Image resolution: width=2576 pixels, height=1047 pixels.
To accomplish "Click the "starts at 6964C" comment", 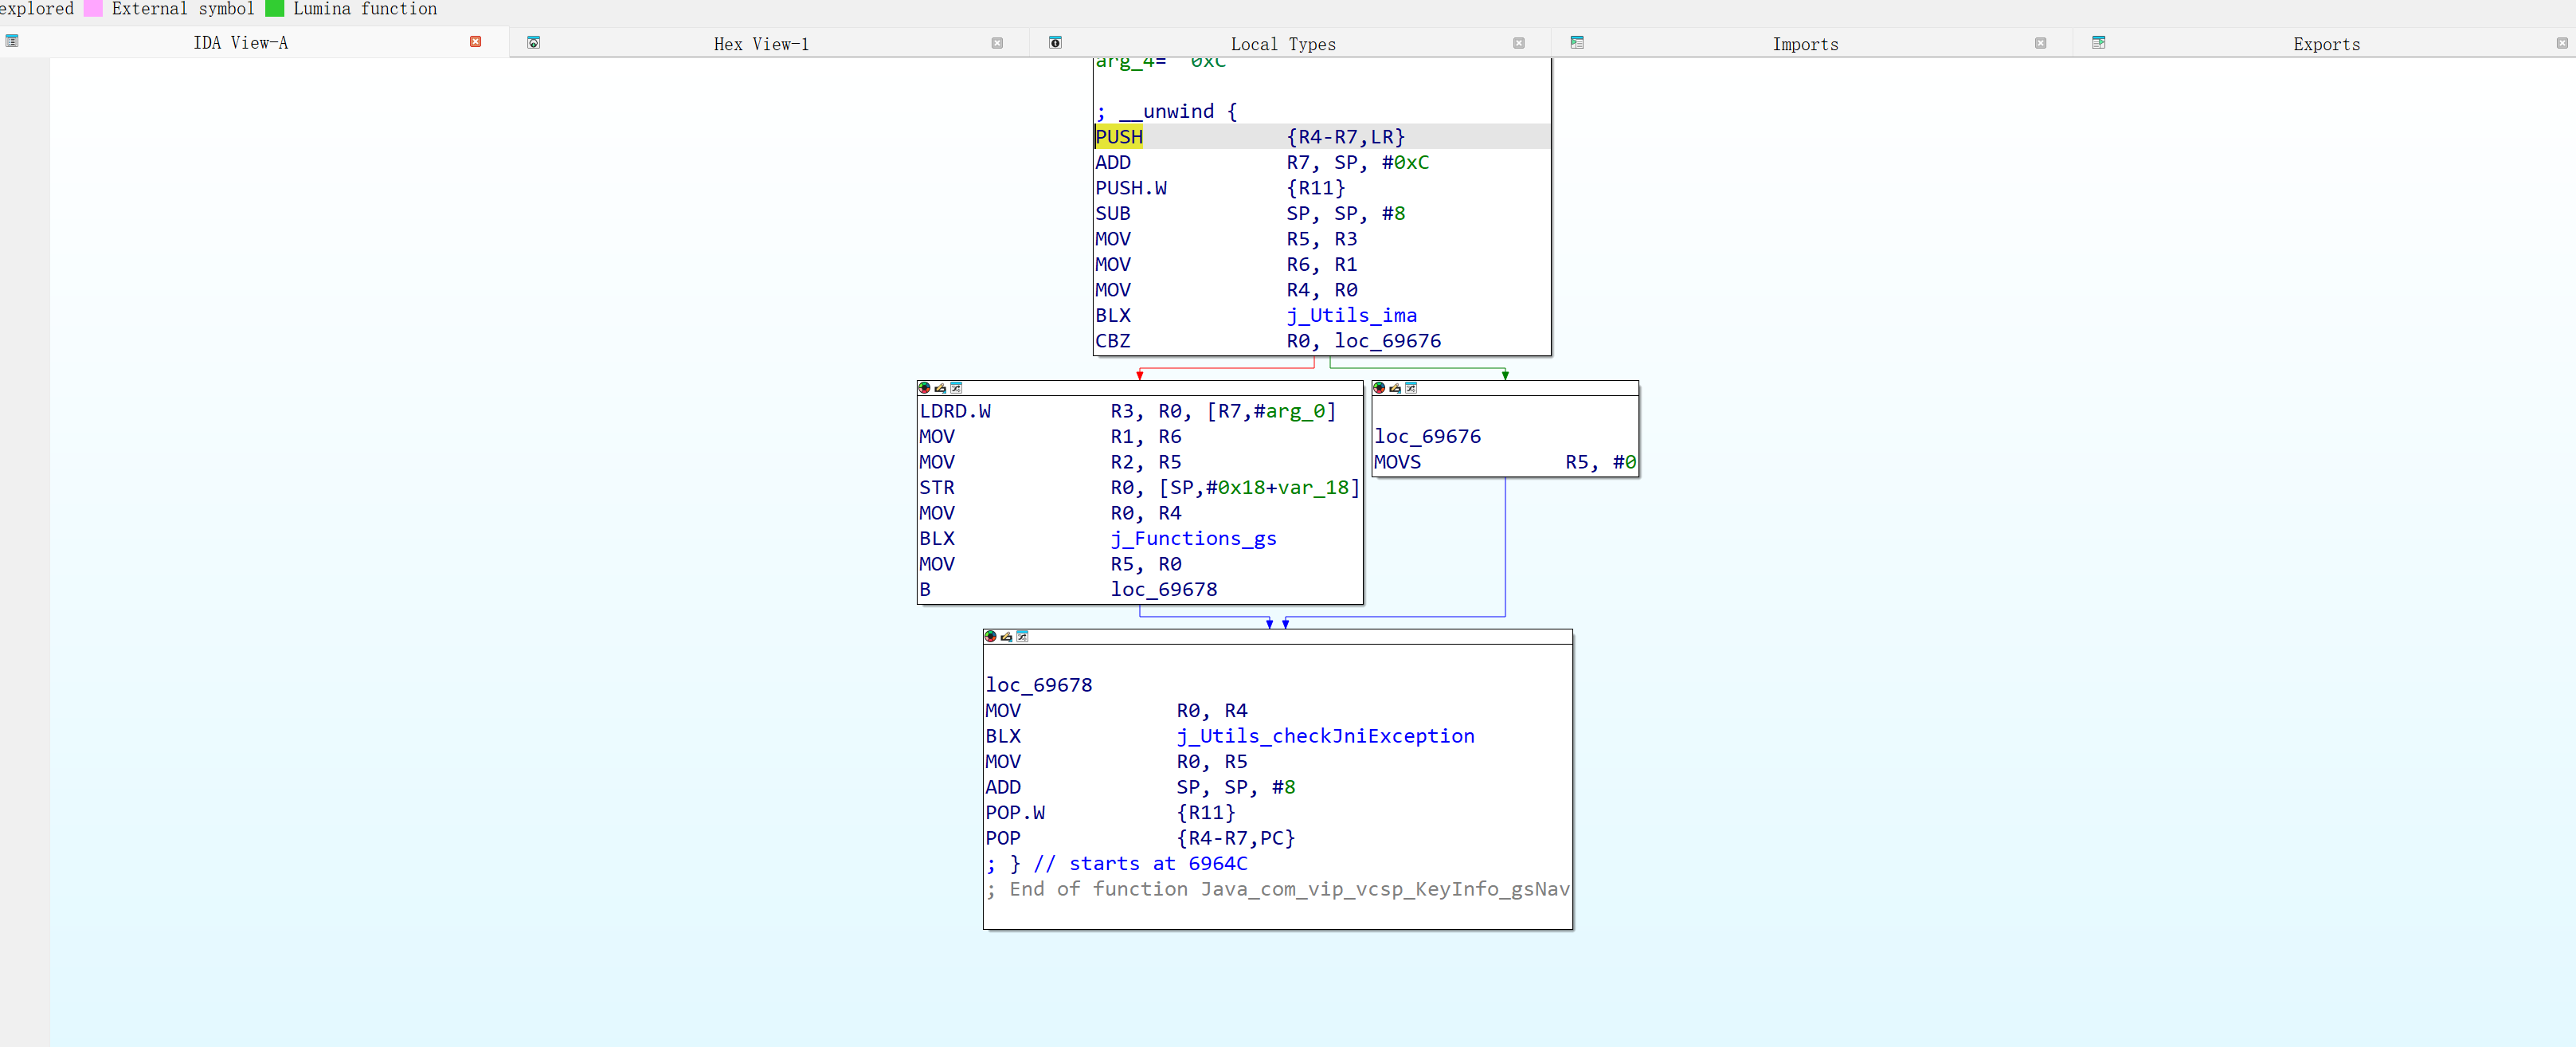I will tap(1158, 864).
